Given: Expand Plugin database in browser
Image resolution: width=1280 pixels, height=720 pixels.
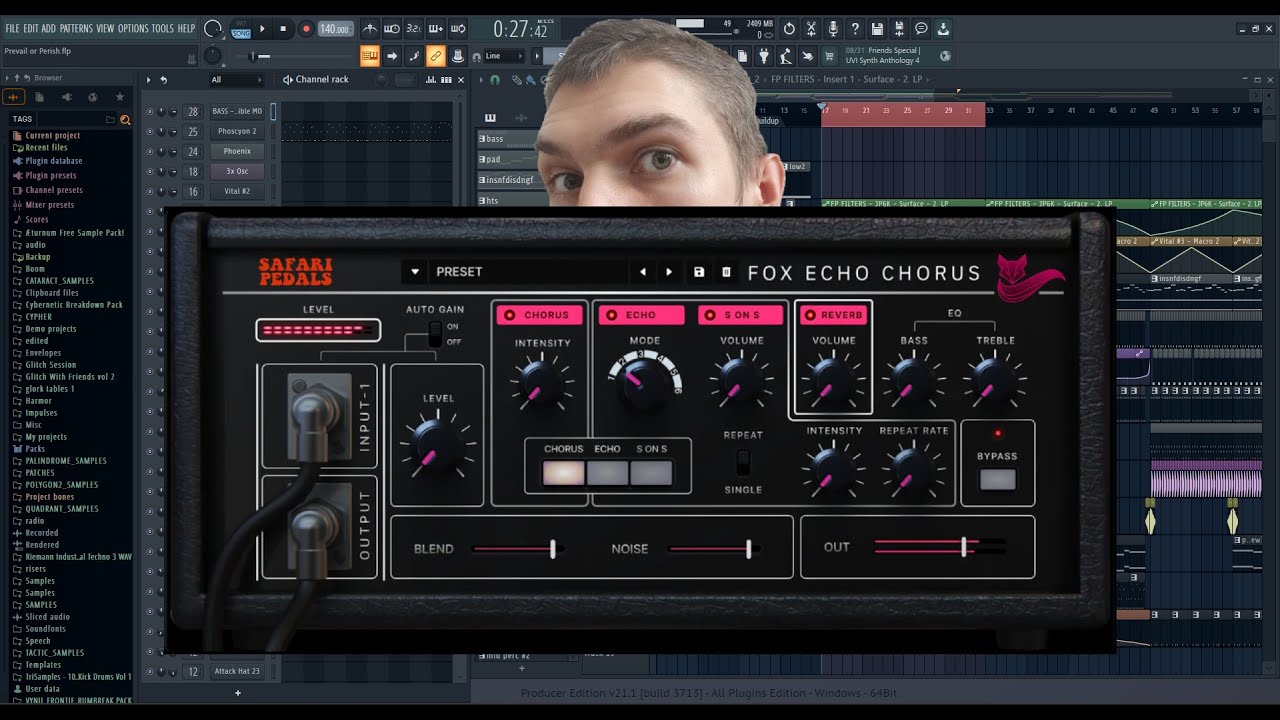Looking at the screenshot, I should click(54, 160).
